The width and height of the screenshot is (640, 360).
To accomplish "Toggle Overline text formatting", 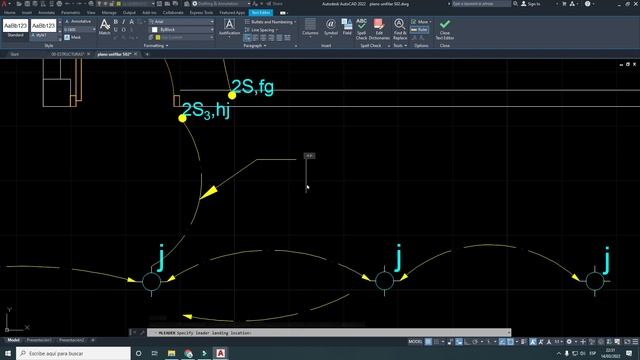I will tap(124, 30).
